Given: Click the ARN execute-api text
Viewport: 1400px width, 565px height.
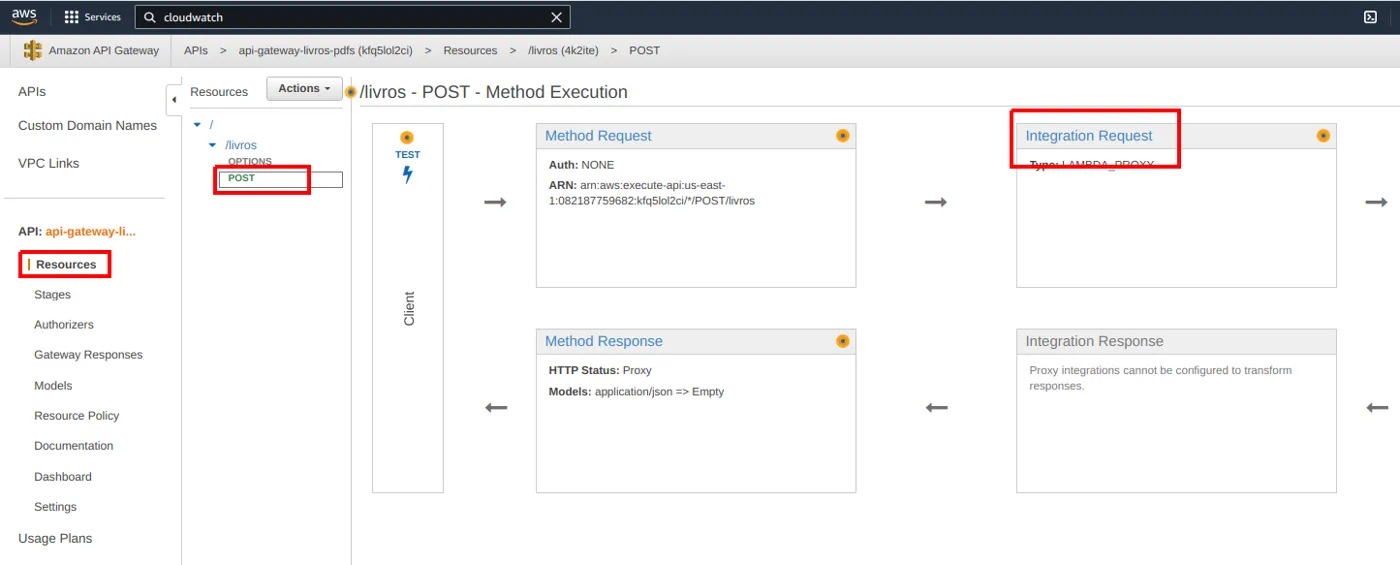Looking at the screenshot, I should click(x=652, y=193).
